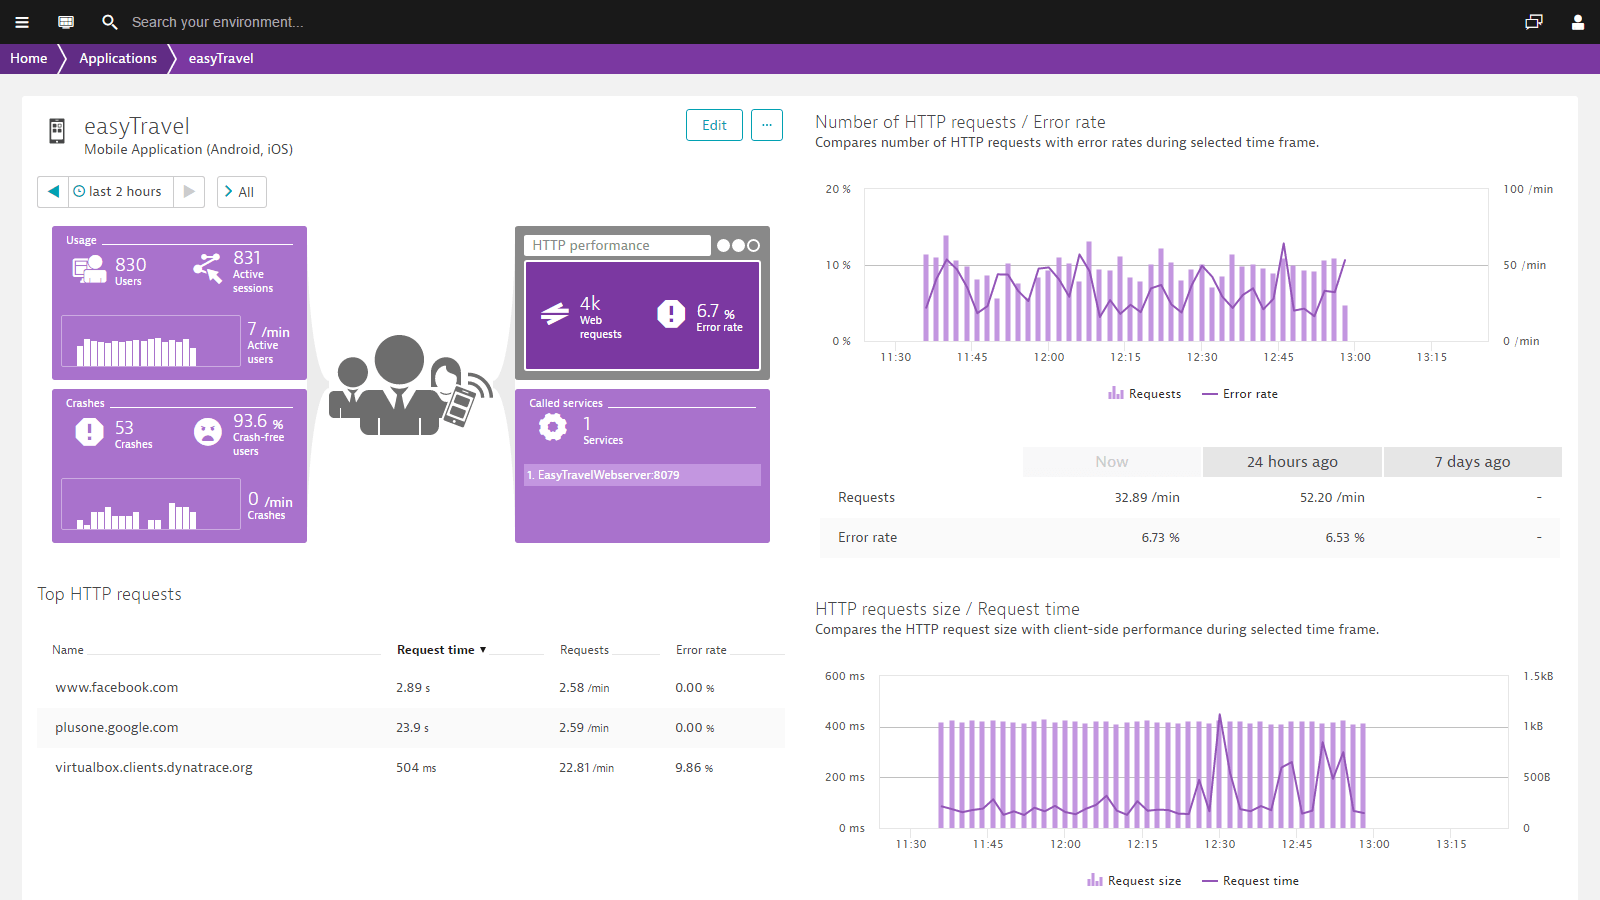Image resolution: width=1600 pixels, height=900 pixels.
Task: Click the mobile application icon beside easyTravel
Action: pos(56,131)
